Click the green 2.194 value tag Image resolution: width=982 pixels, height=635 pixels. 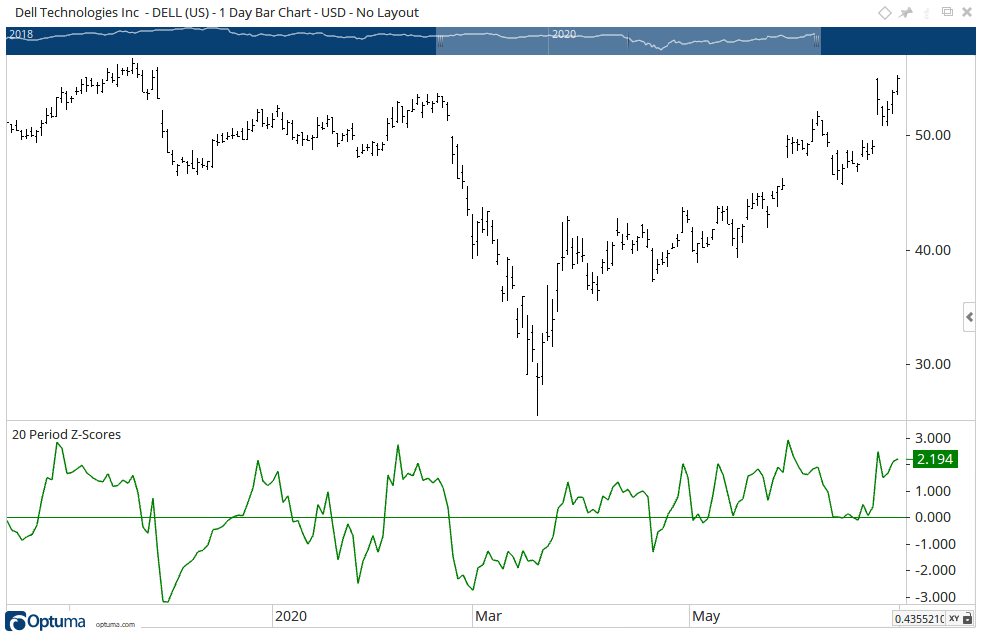click(934, 459)
